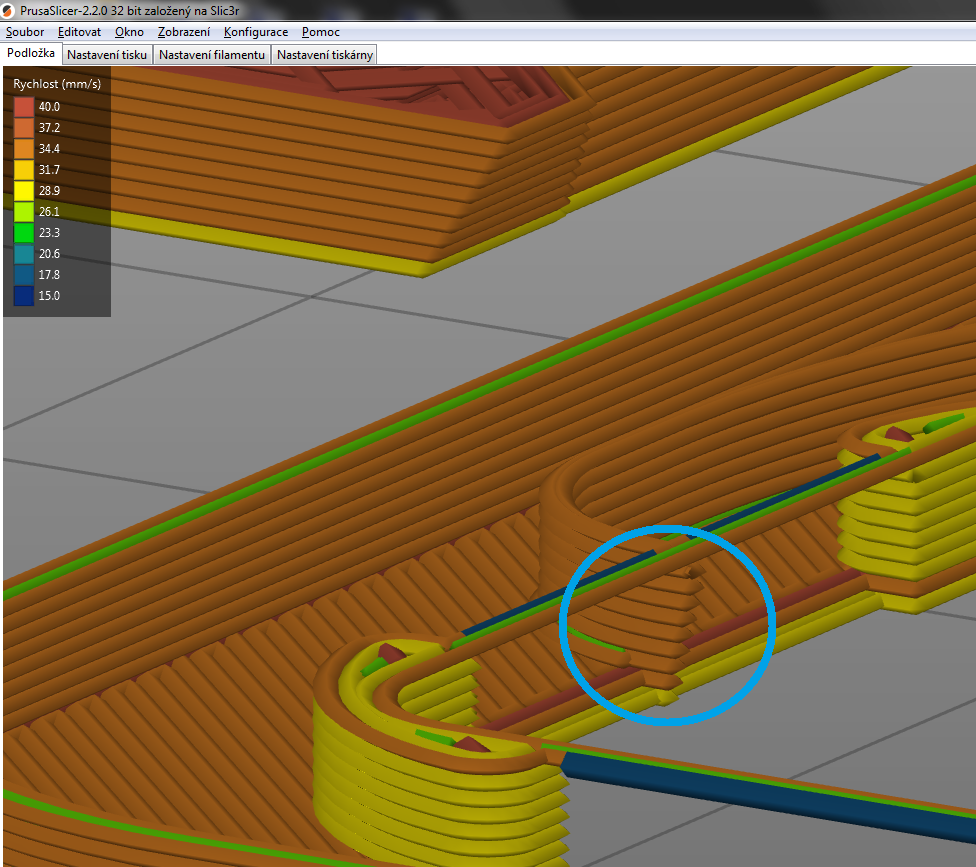Click the 40.0 speed legend color swatch
Image resolution: width=976 pixels, height=867 pixels.
point(24,107)
